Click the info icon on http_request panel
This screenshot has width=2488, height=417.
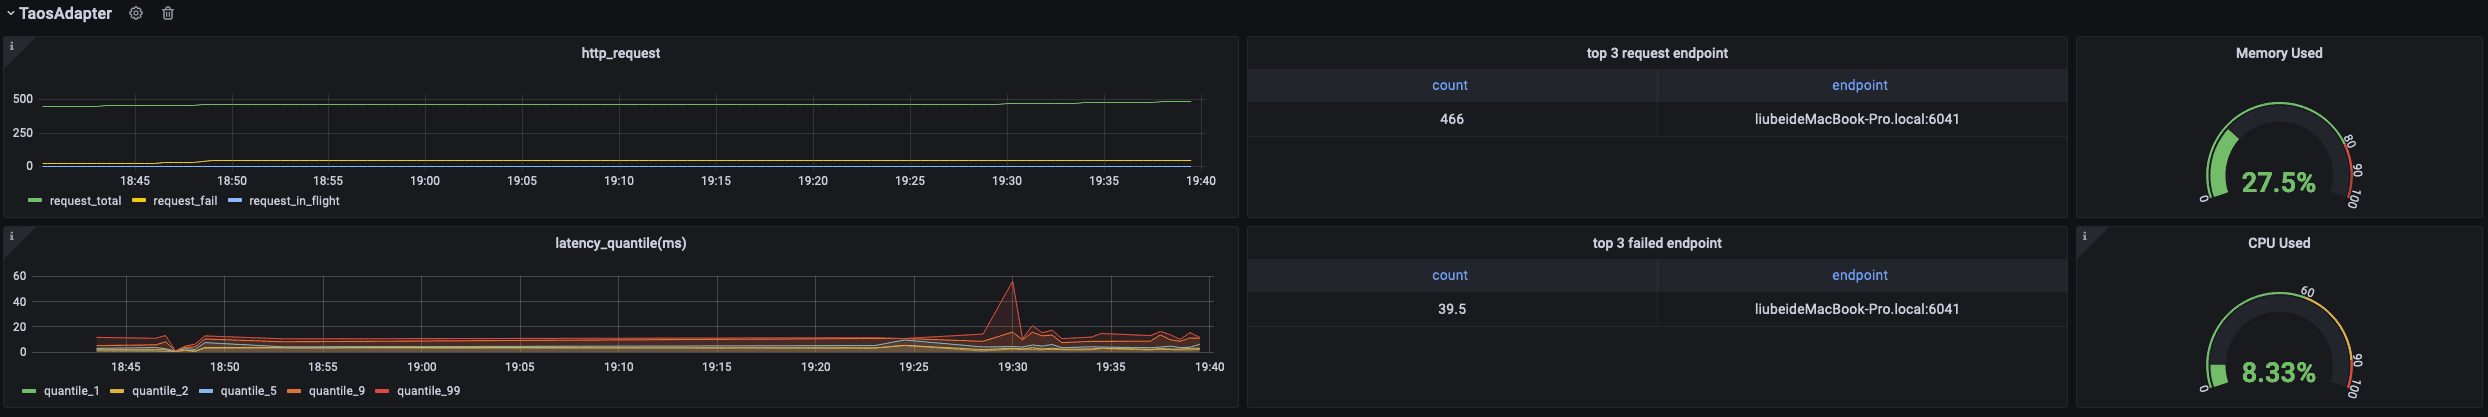pyautogui.click(x=12, y=46)
